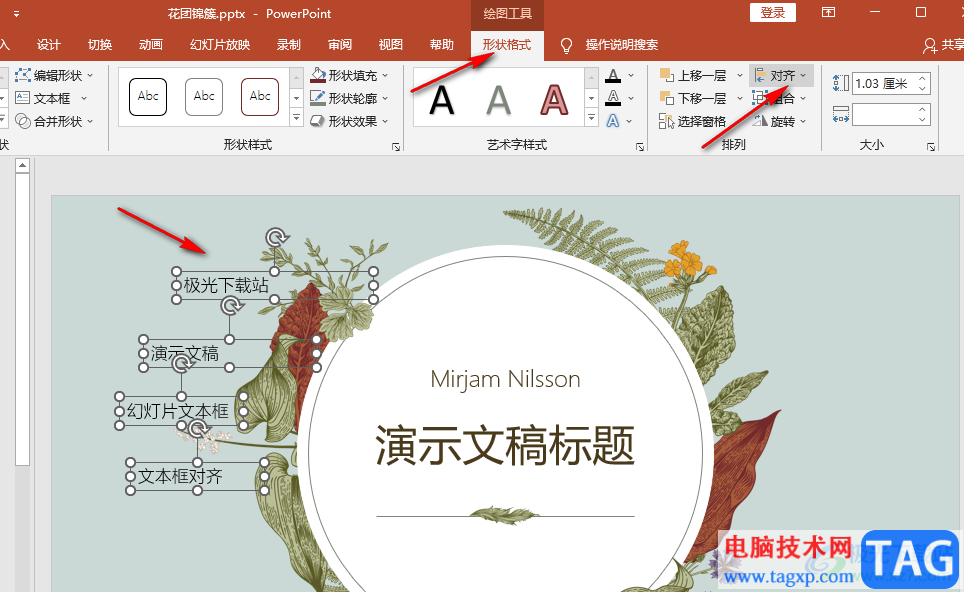Switch to the 审阅 (Review) tab

coord(339,44)
